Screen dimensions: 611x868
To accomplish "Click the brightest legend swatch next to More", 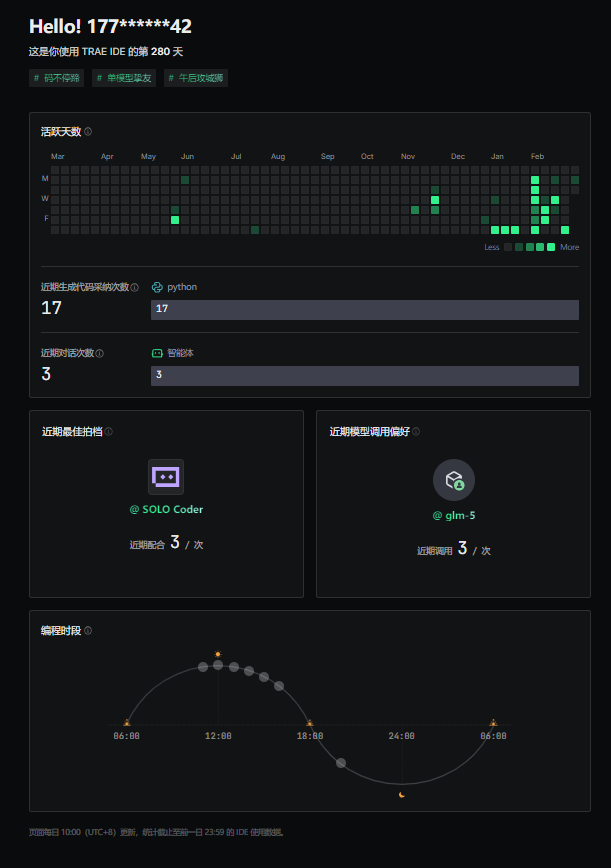I will 551,247.
